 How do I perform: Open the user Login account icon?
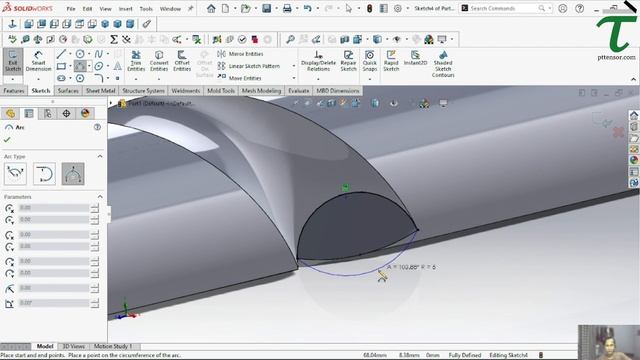pyautogui.click(x=562, y=8)
